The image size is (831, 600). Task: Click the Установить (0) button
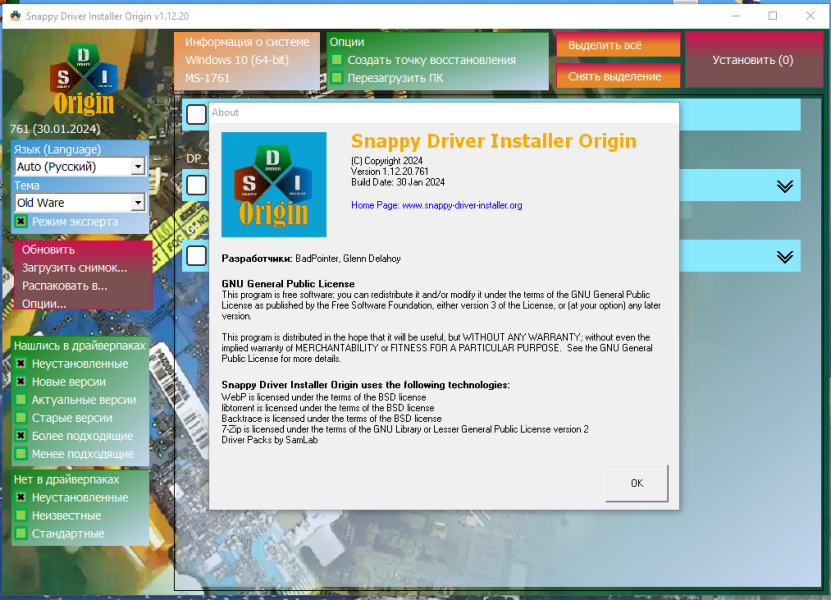753,60
